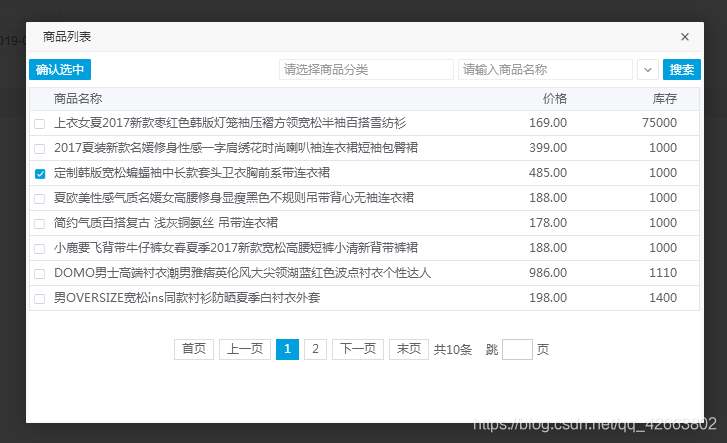Click the 共10条 total count text
This screenshot has width=727, height=443.
[453, 350]
